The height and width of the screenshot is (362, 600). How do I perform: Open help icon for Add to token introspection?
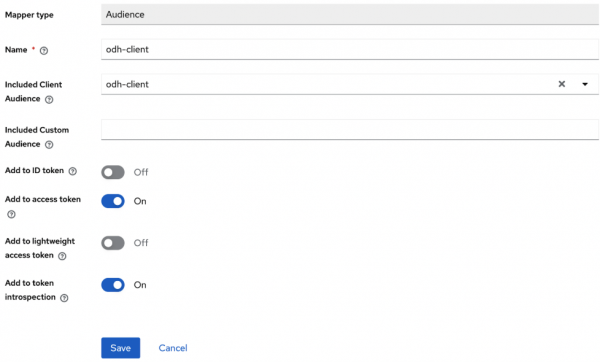[x=64, y=298]
